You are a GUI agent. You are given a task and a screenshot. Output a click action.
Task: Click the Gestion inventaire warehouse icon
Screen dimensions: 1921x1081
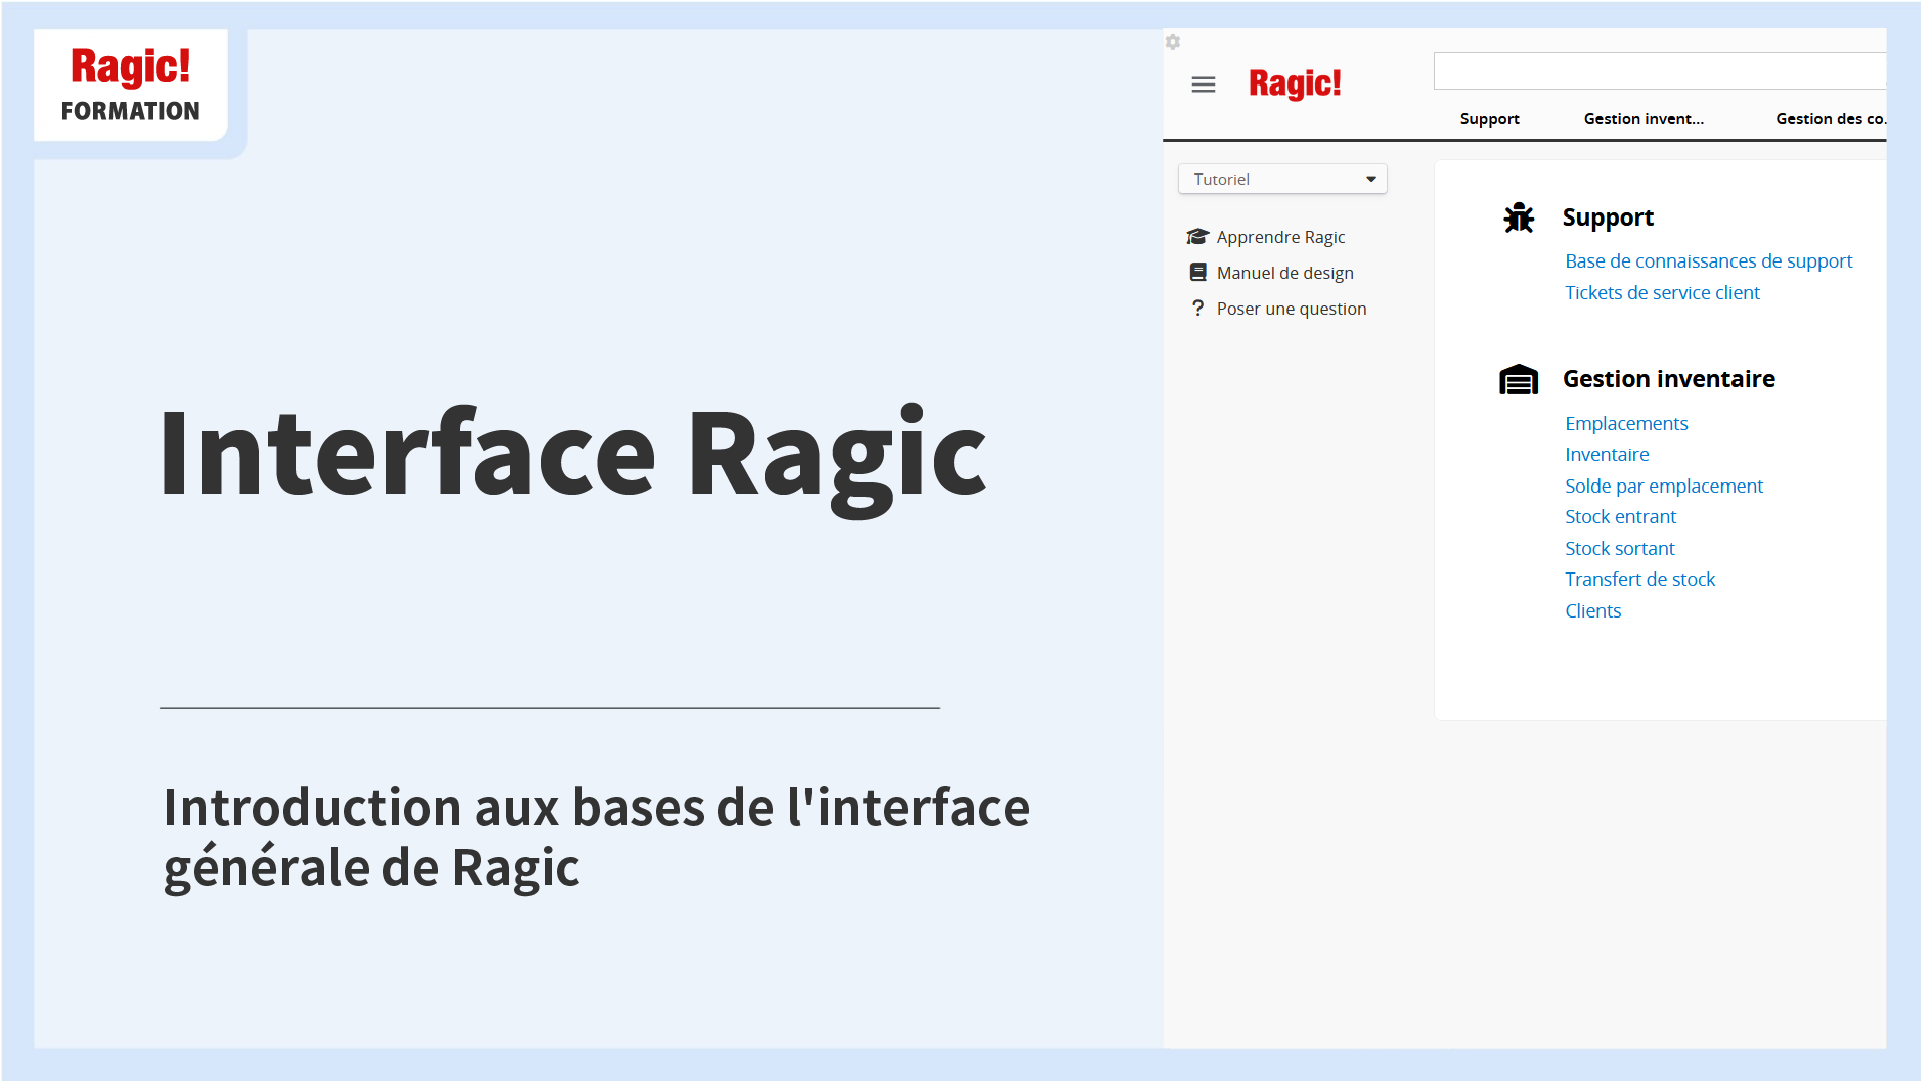(1518, 380)
